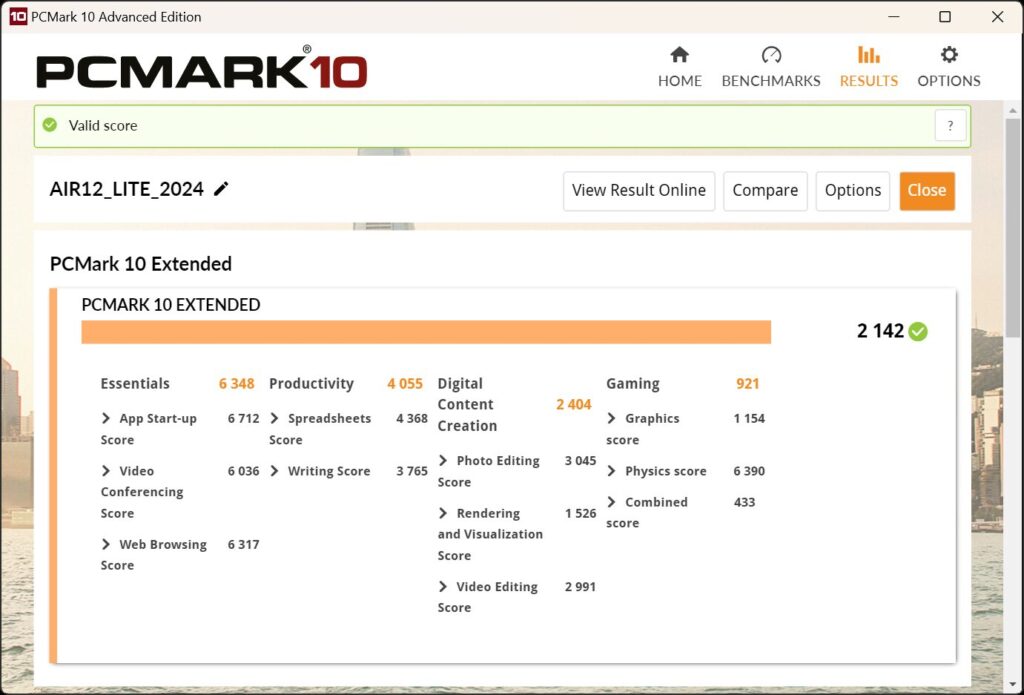Click the orange PCMark 10 Extended score bar
The height and width of the screenshot is (695, 1024).
coord(426,332)
